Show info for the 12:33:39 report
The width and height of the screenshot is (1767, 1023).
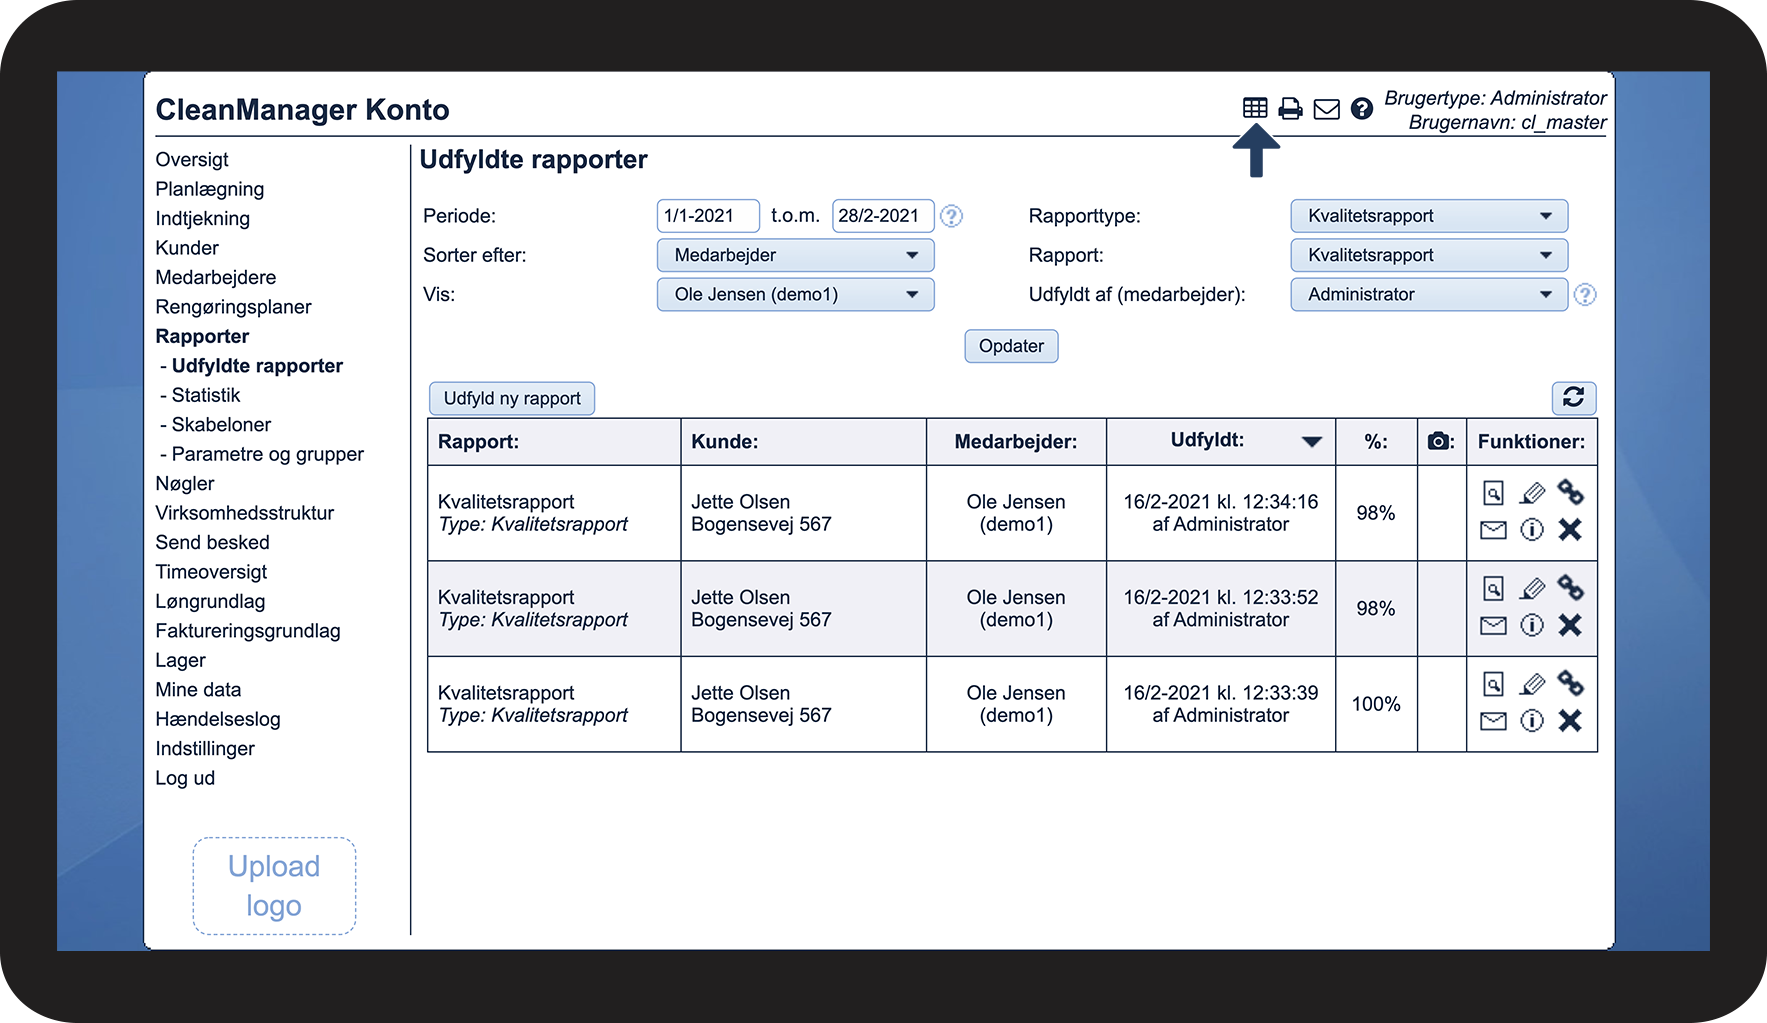coord(1532,721)
